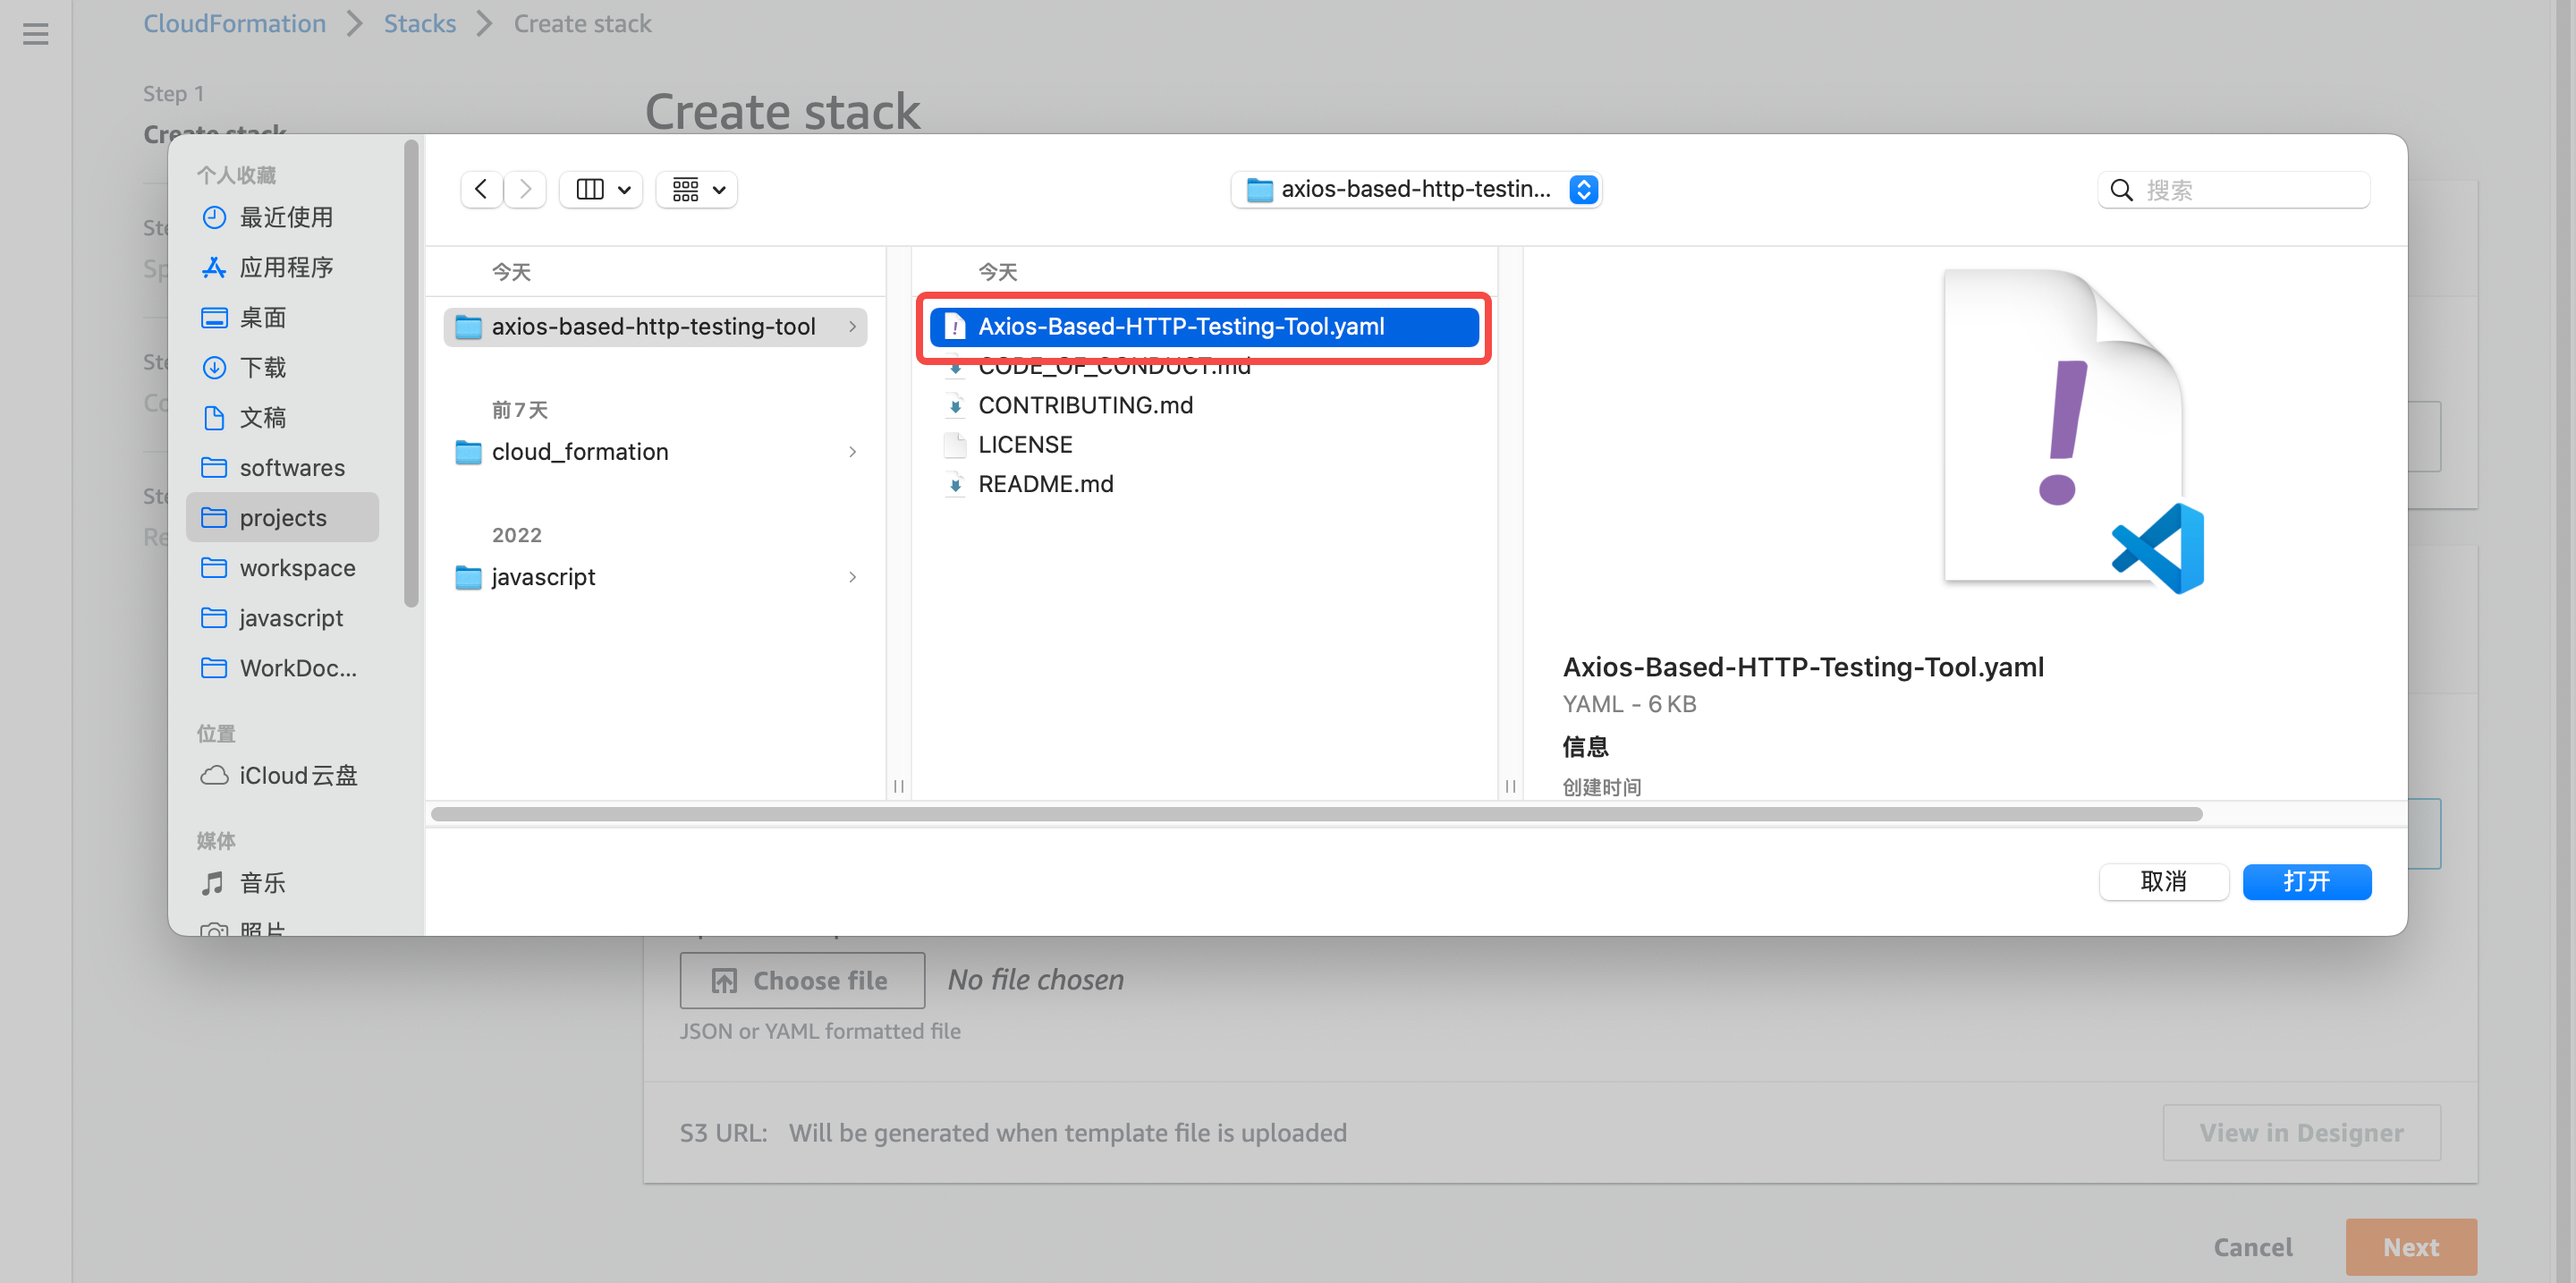Click the sidebar vertical scrollbar
The height and width of the screenshot is (1283, 2576).
coord(410,372)
